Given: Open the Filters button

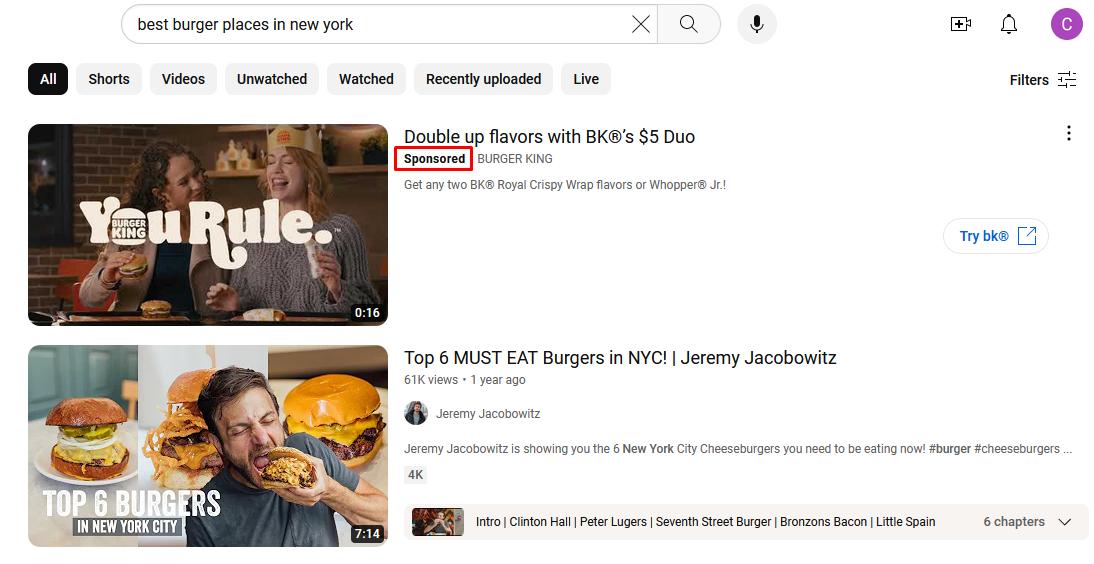Looking at the screenshot, I should [1043, 80].
